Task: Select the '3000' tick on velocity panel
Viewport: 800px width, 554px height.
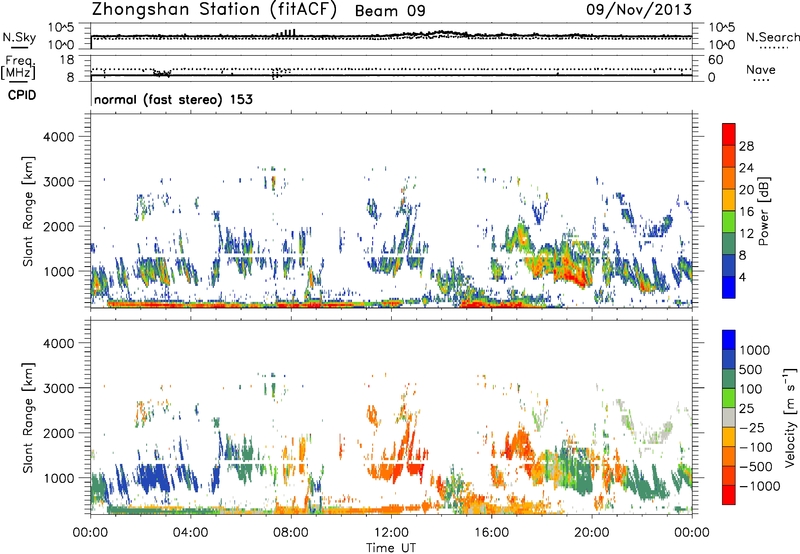Action: tap(58, 388)
